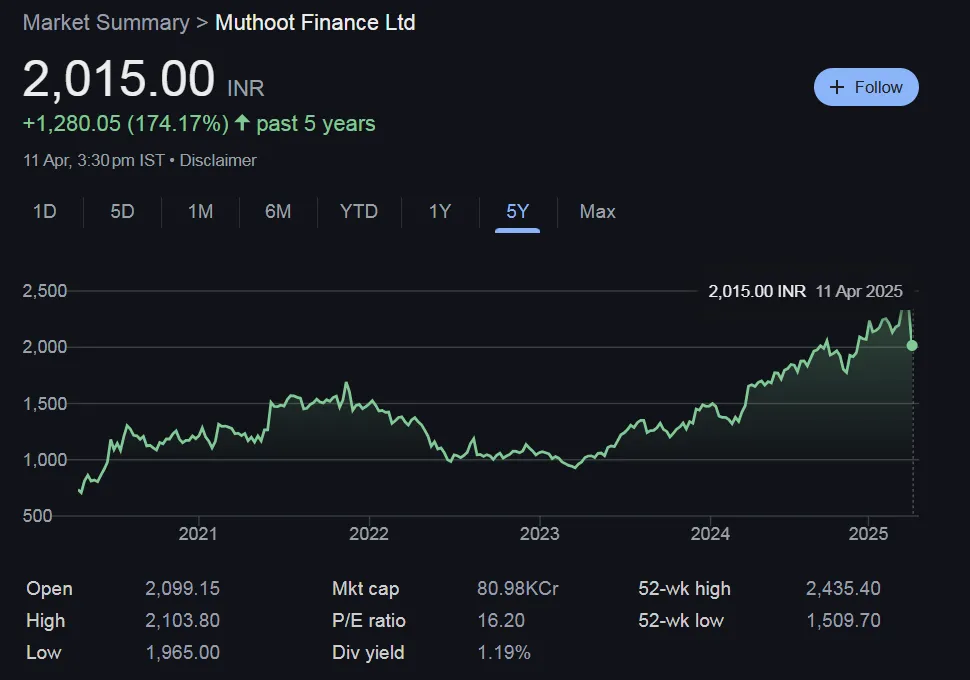Click the 2024 x-axis label
Screen dimensions: 970x680
[x=710, y=534]
